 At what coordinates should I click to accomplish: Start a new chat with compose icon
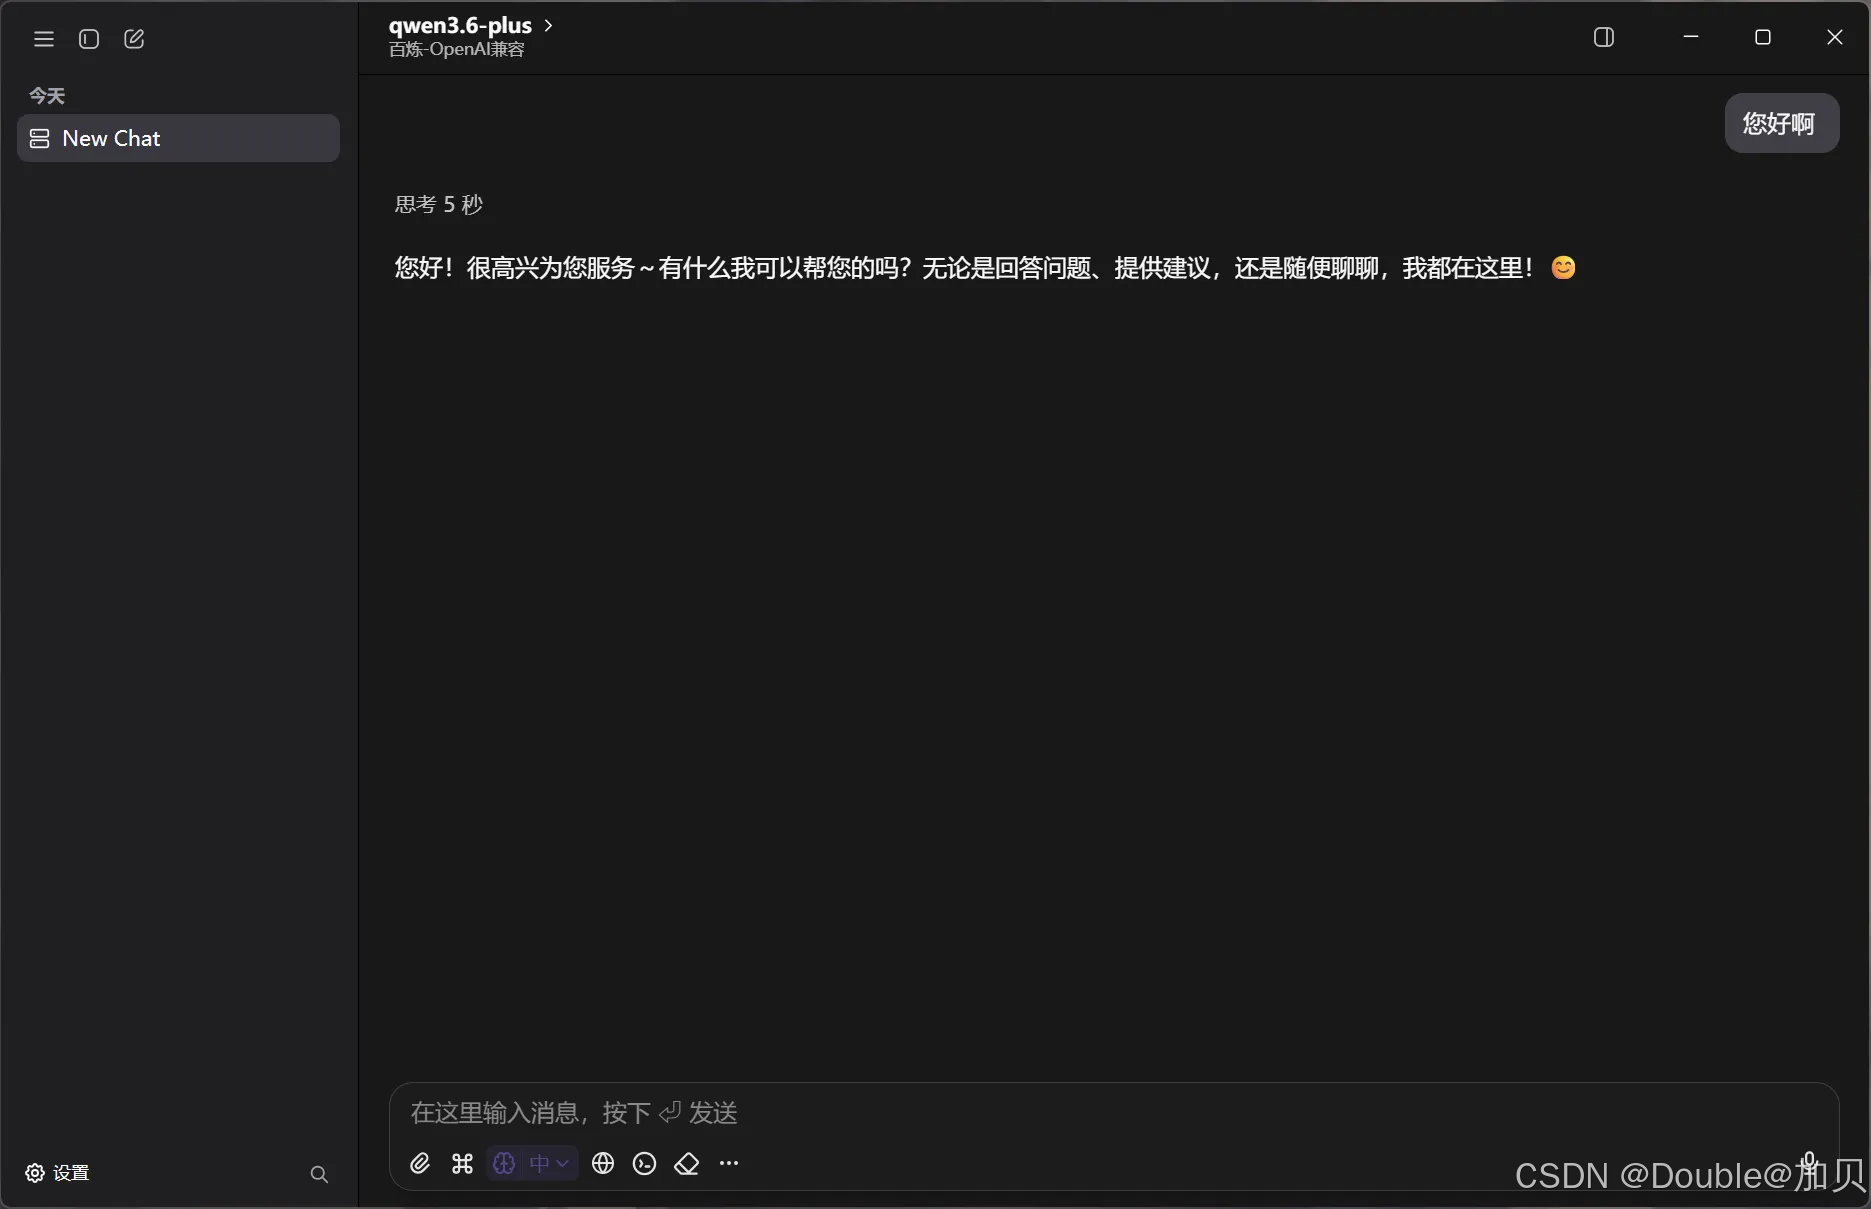(x=134, y=39)
